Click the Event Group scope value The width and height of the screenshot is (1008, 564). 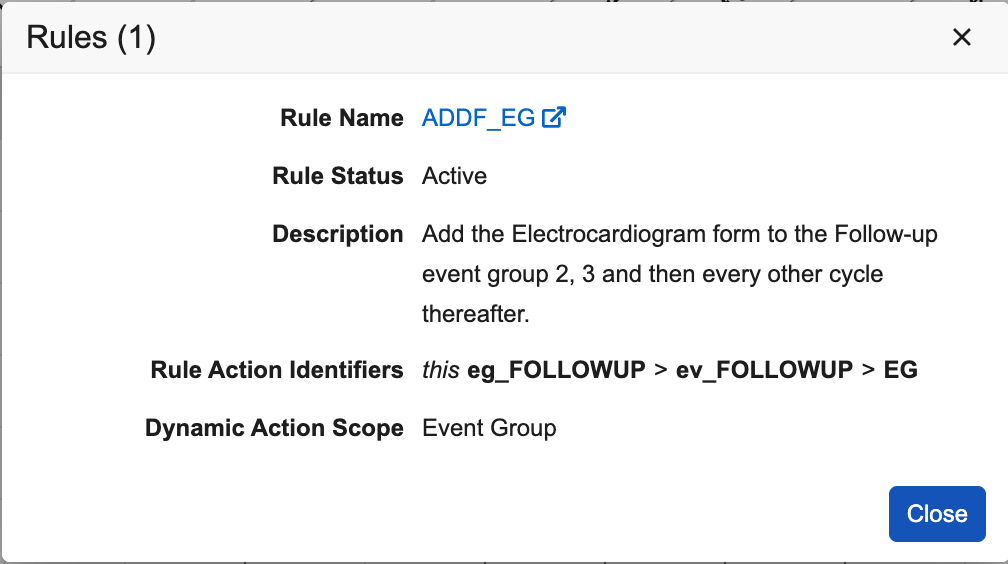pos(489,428)
